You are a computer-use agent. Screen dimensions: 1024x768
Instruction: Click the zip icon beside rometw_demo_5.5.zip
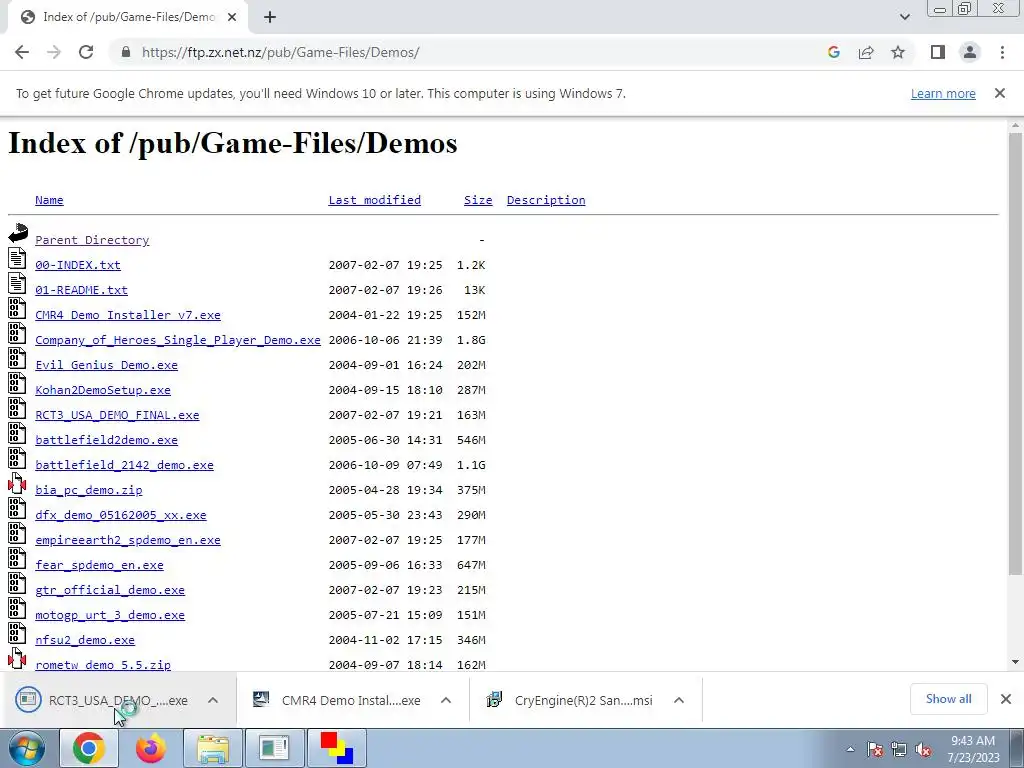click(17, 658)
